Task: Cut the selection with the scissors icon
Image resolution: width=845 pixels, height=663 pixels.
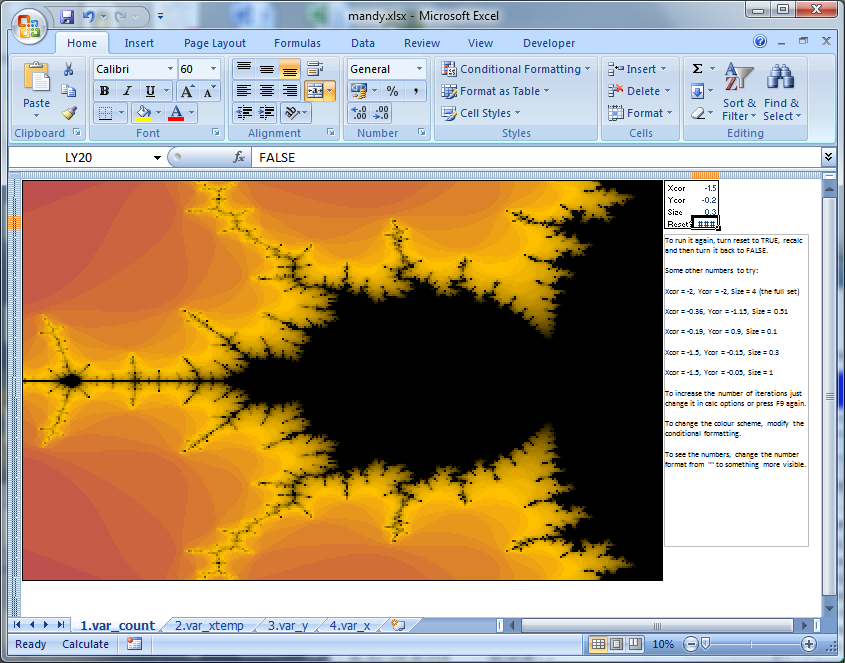Action: pyautogui.click(x=68, y=69)
